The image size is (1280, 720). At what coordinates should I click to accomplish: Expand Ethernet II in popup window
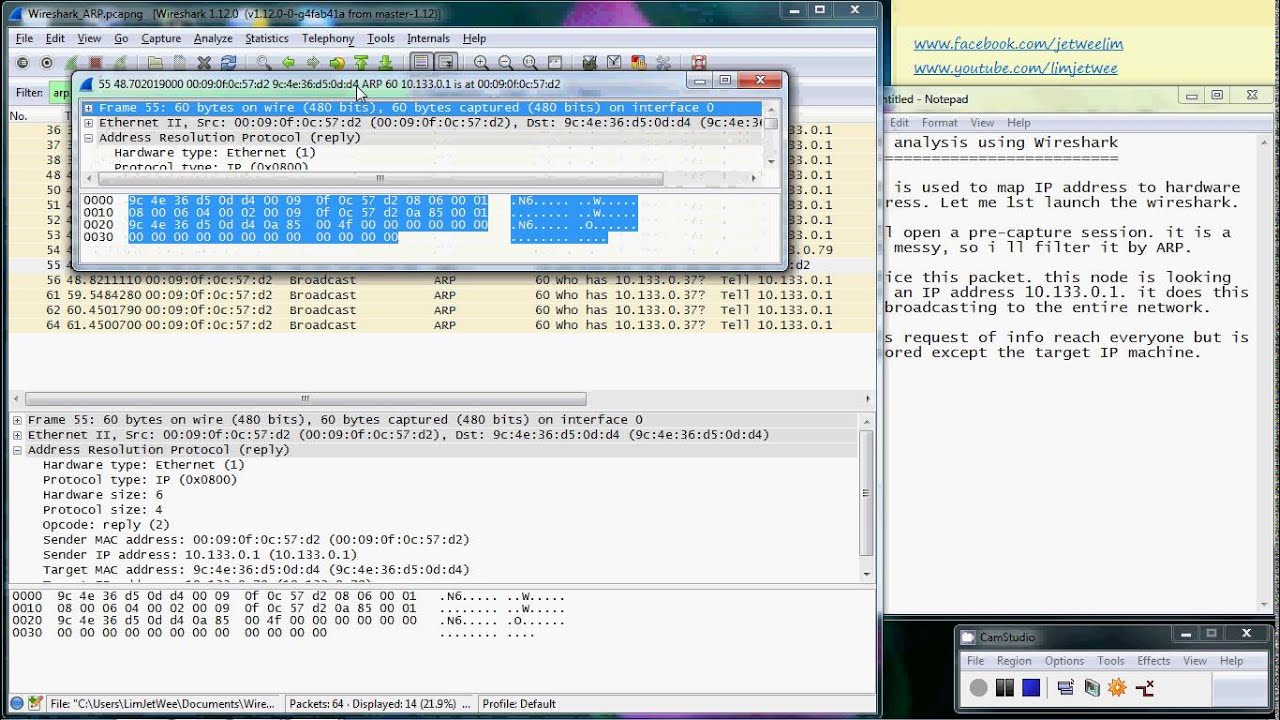pos(89,123)
